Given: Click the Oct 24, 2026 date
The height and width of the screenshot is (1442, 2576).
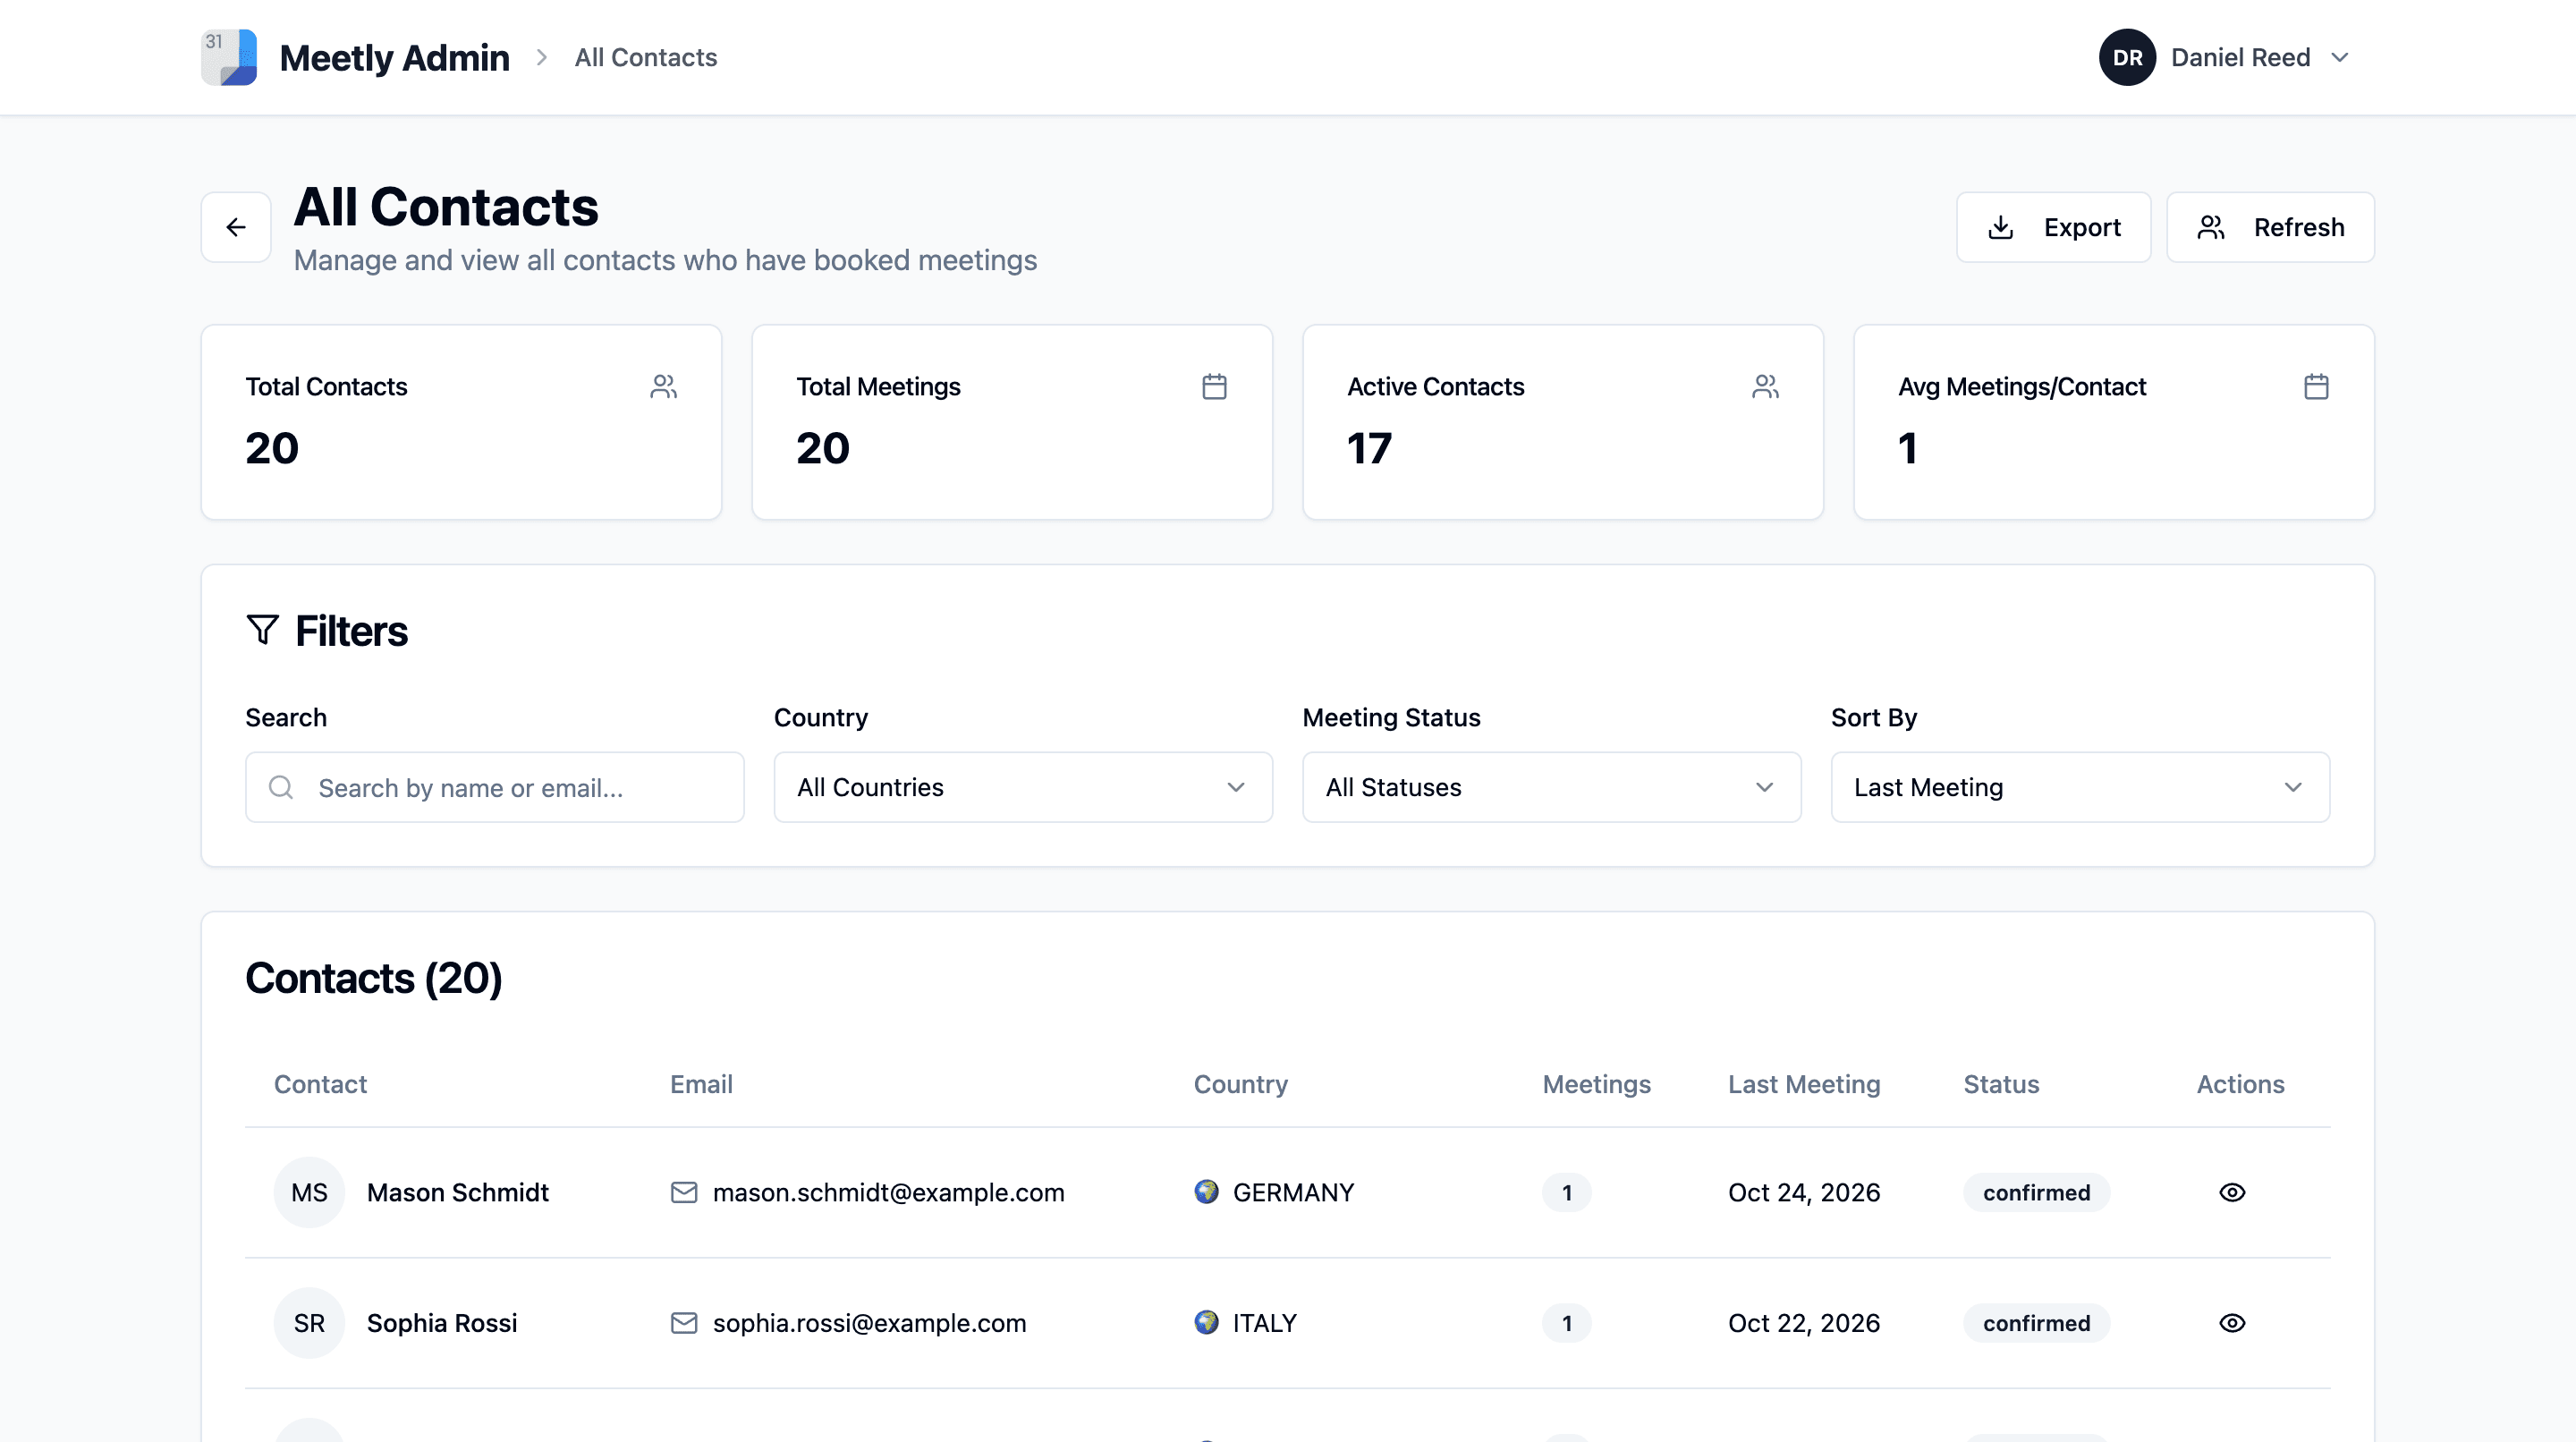Looking at the screenshot, I should click(1804, 1192).
